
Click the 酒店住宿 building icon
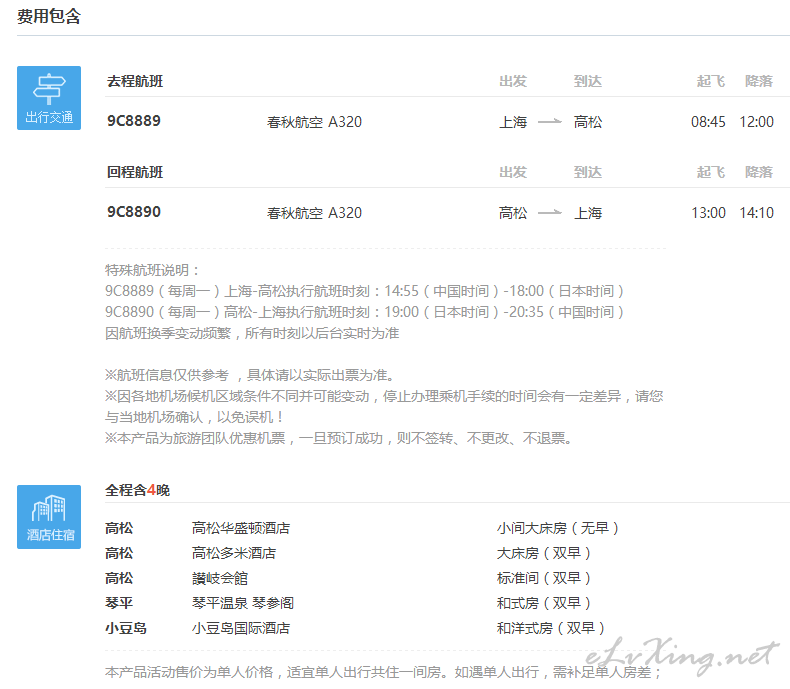[x=49, y=517]
